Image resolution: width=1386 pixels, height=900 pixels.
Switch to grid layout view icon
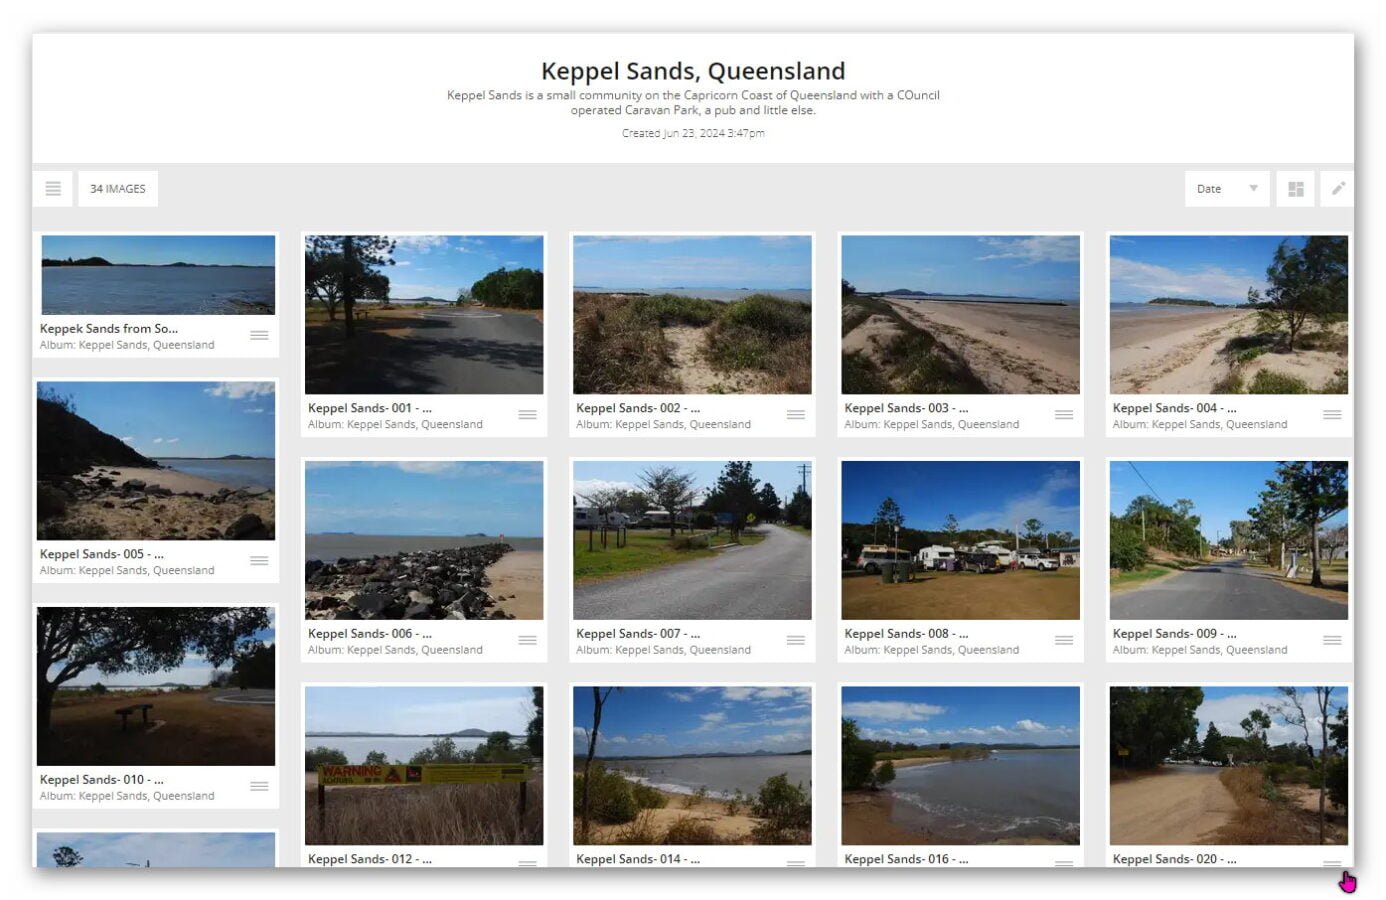coord(1295,189)
